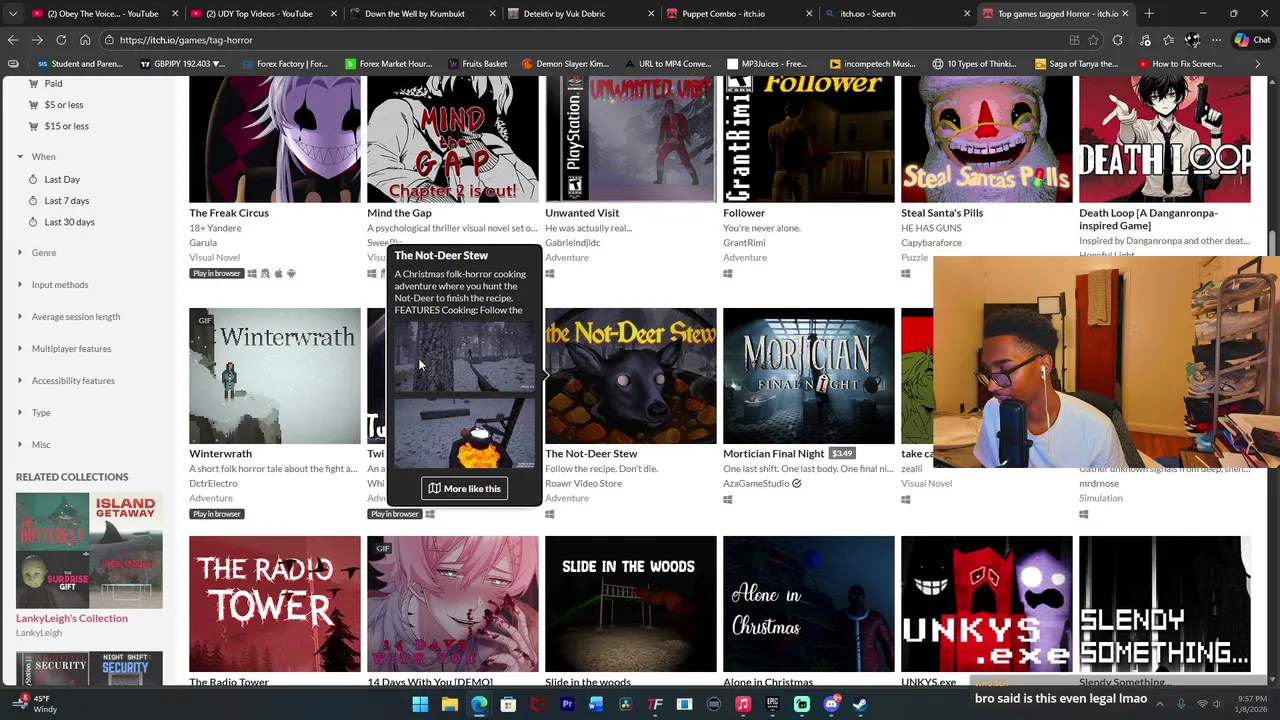Open the tab search chevron at top-left

[x=13, y=14]
